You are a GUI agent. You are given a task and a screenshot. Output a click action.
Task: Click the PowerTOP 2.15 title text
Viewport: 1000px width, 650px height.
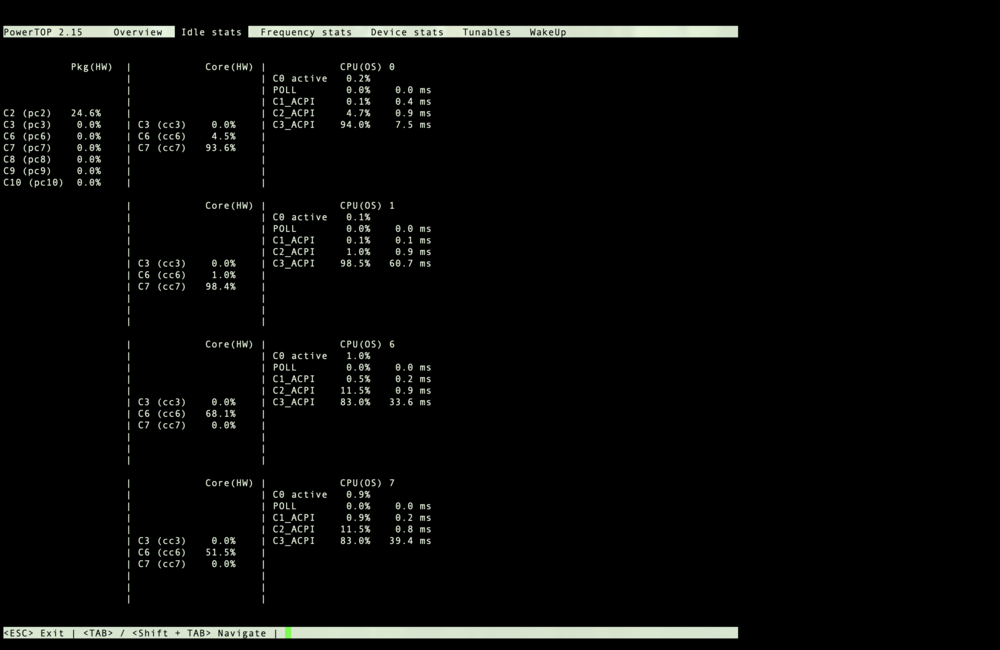[43, 32]
